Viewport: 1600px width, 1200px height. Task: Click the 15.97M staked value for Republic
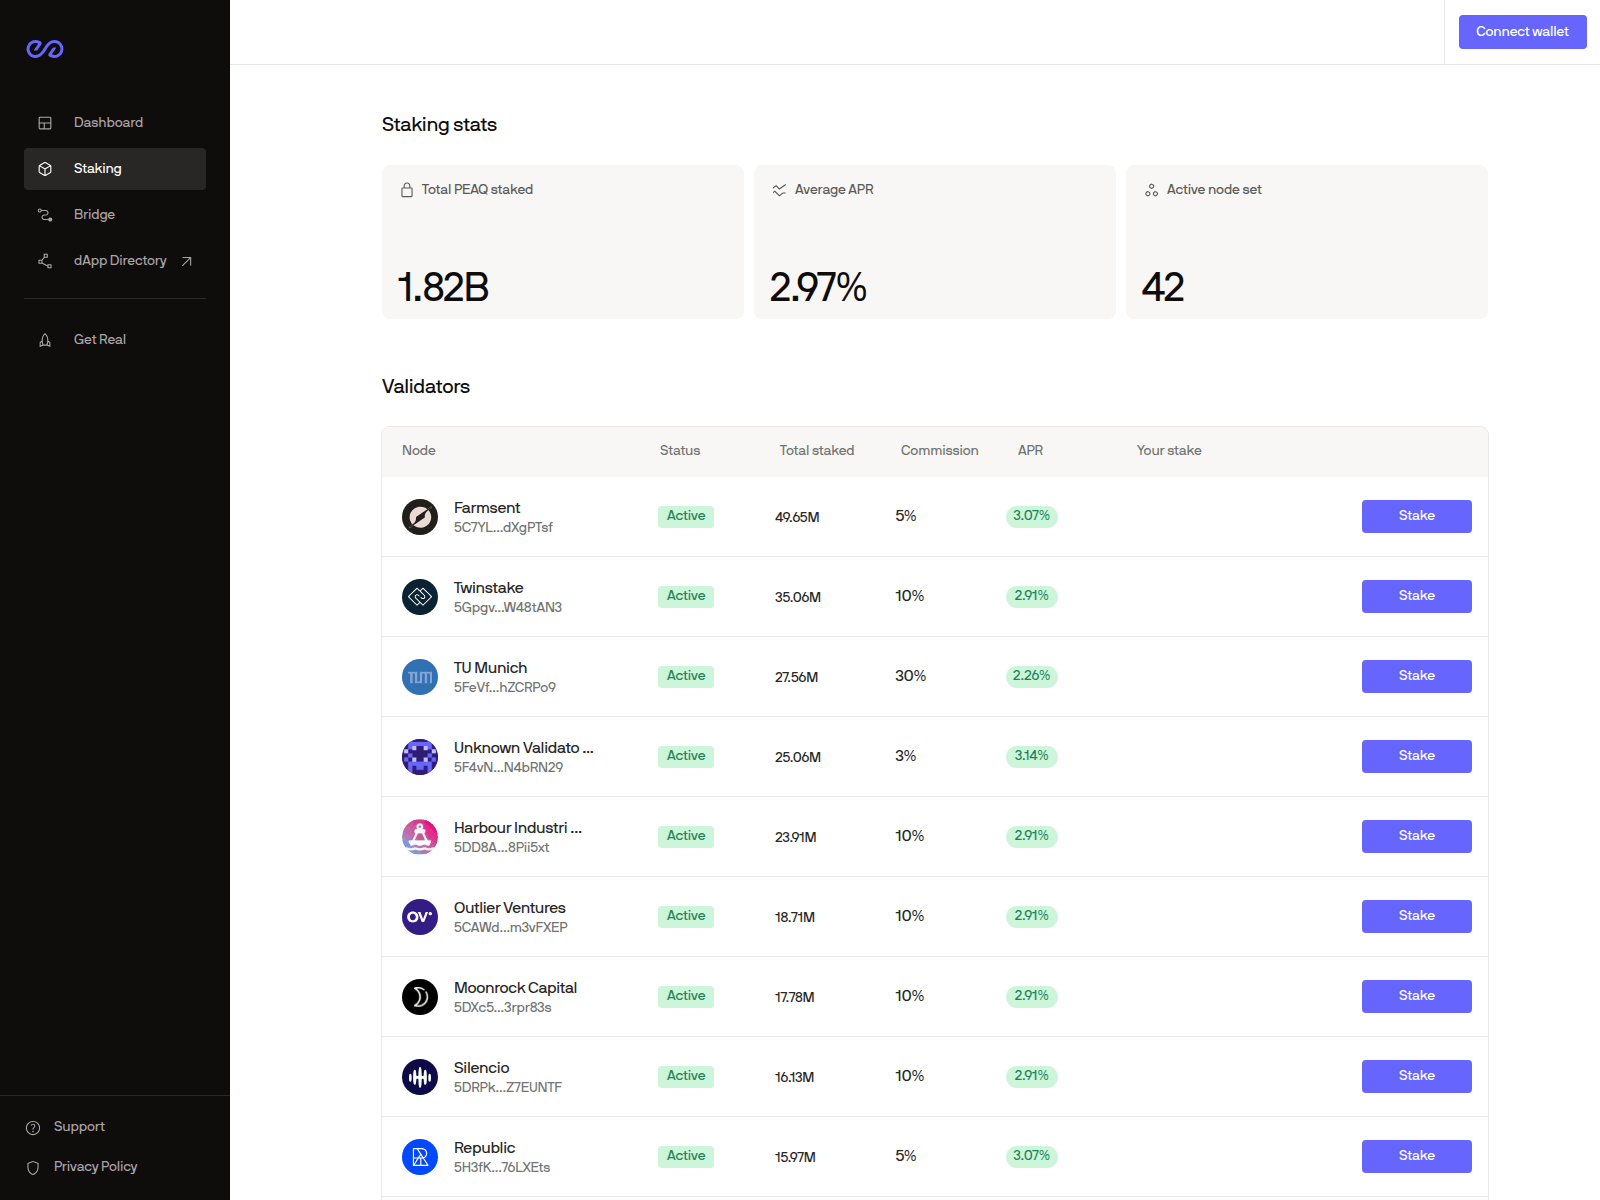(x=795, y=1157)
